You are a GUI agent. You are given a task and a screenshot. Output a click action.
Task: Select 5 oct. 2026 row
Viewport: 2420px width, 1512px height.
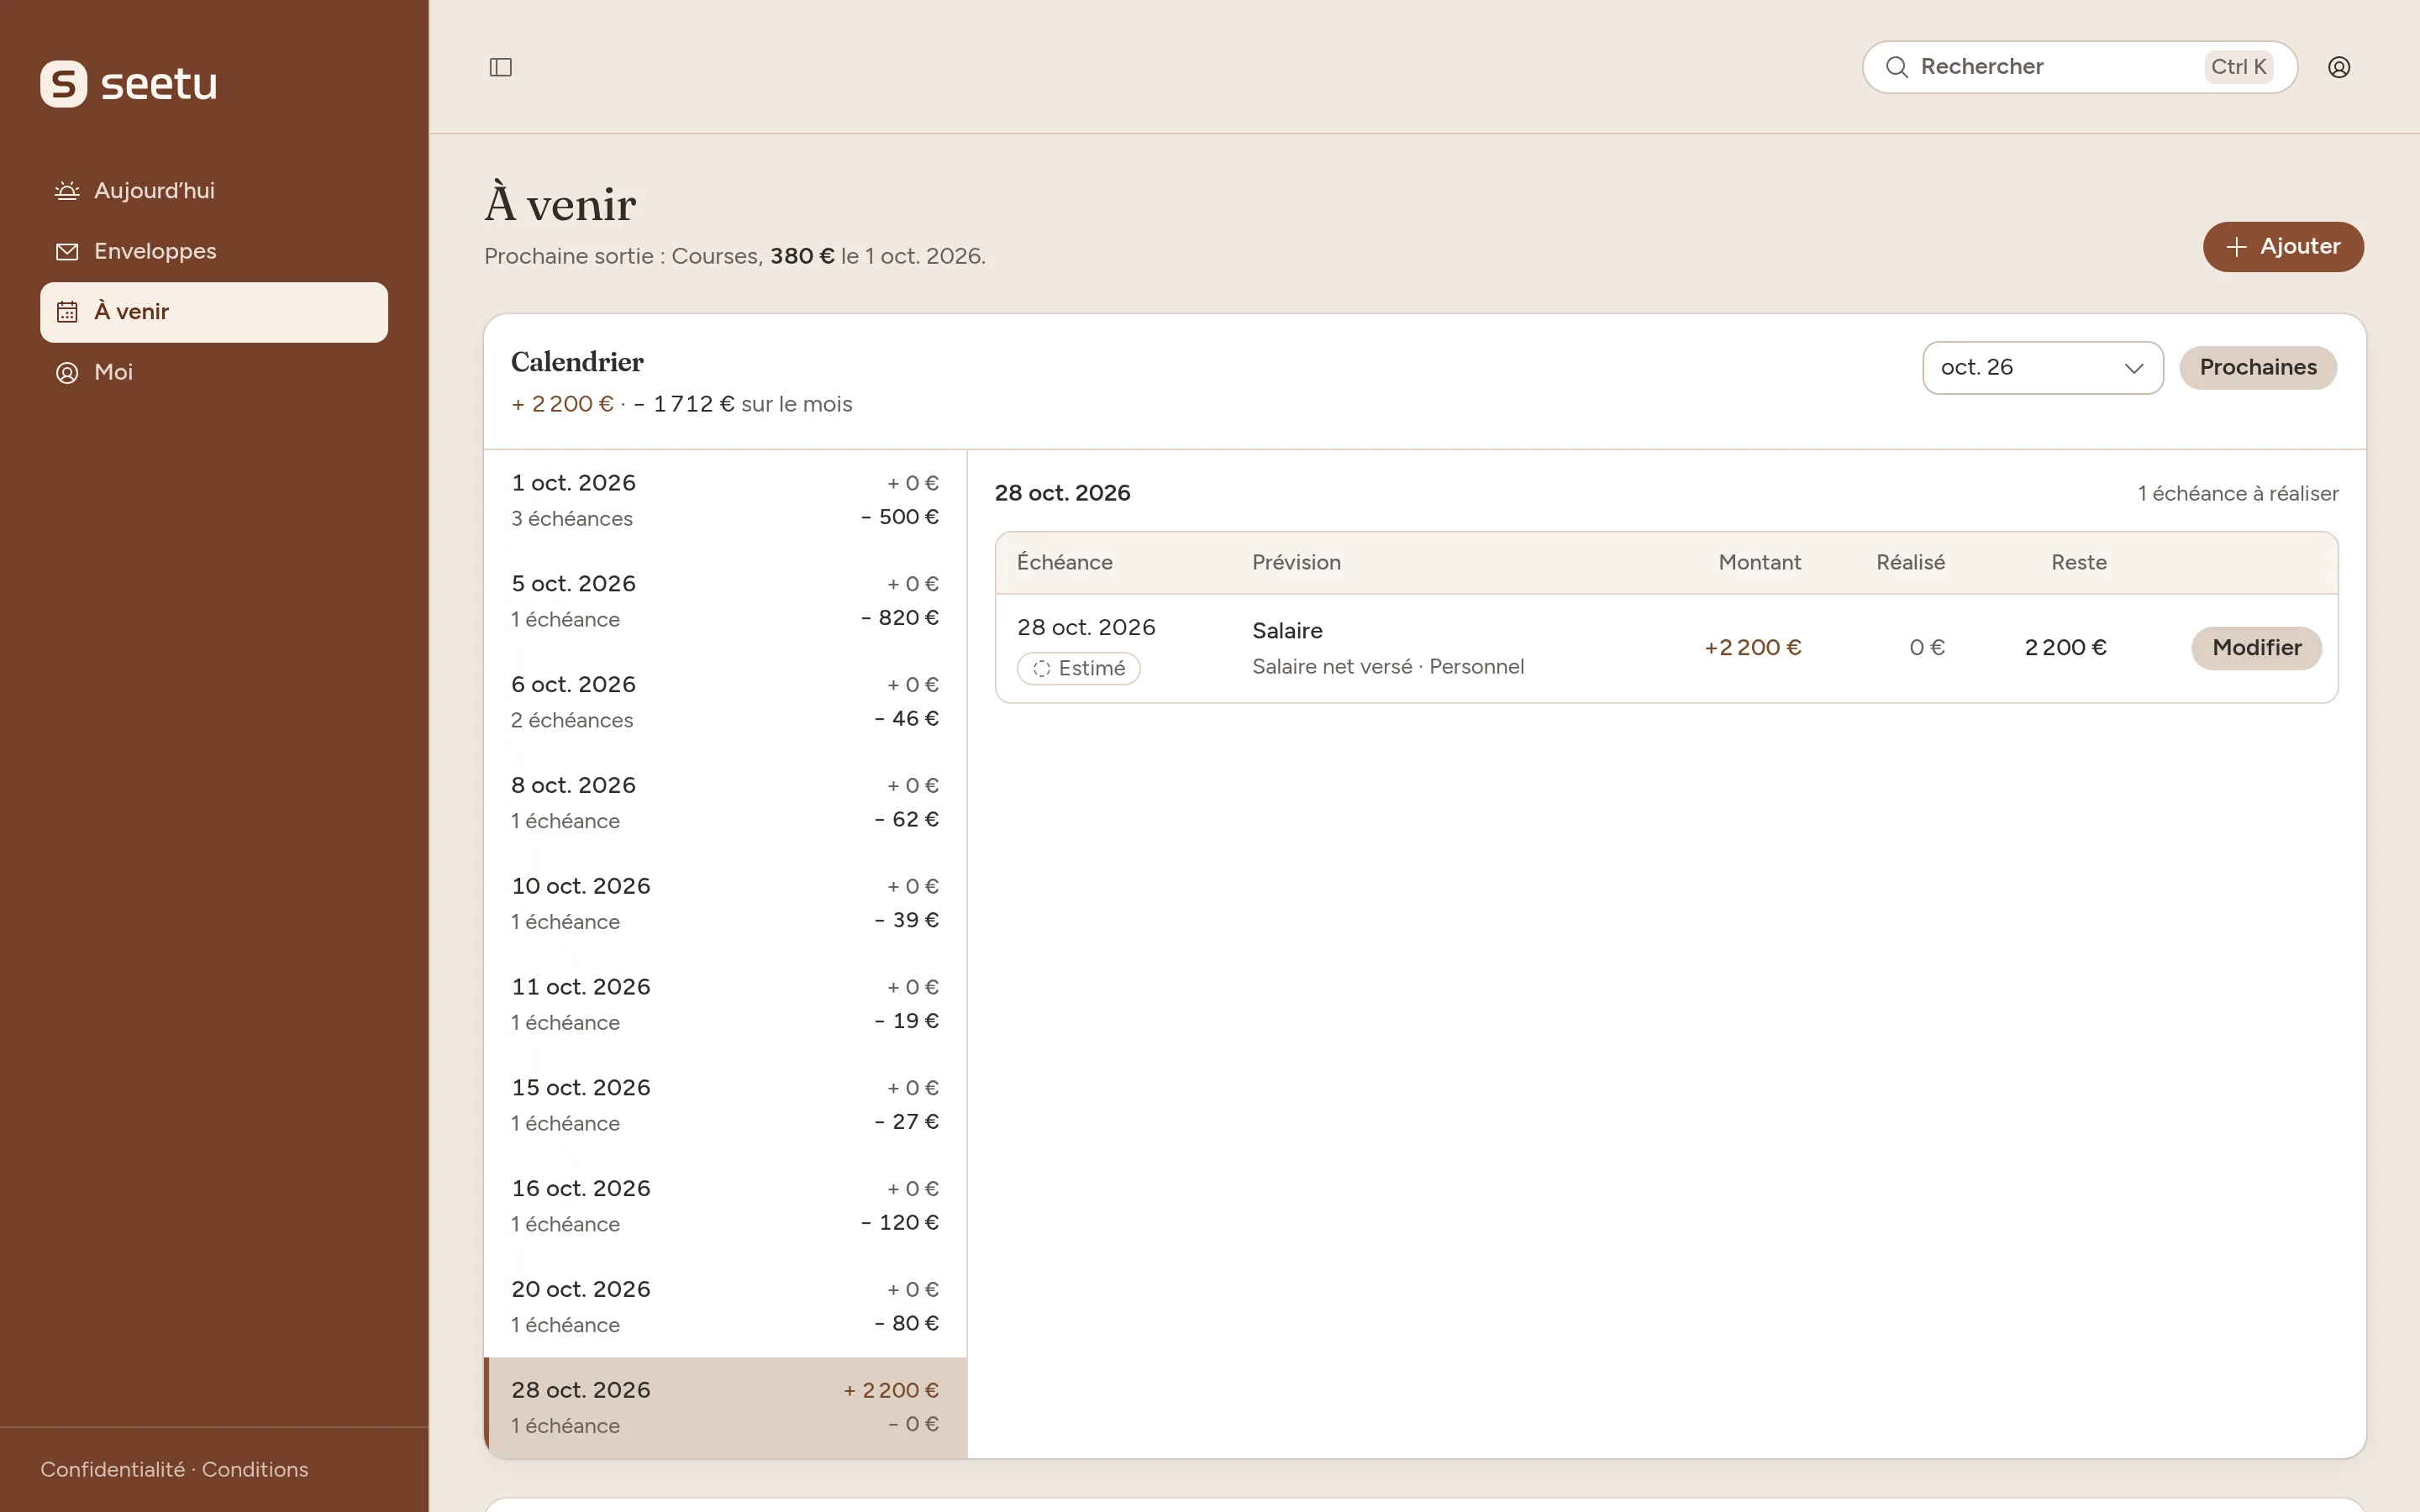coord(725,601)
